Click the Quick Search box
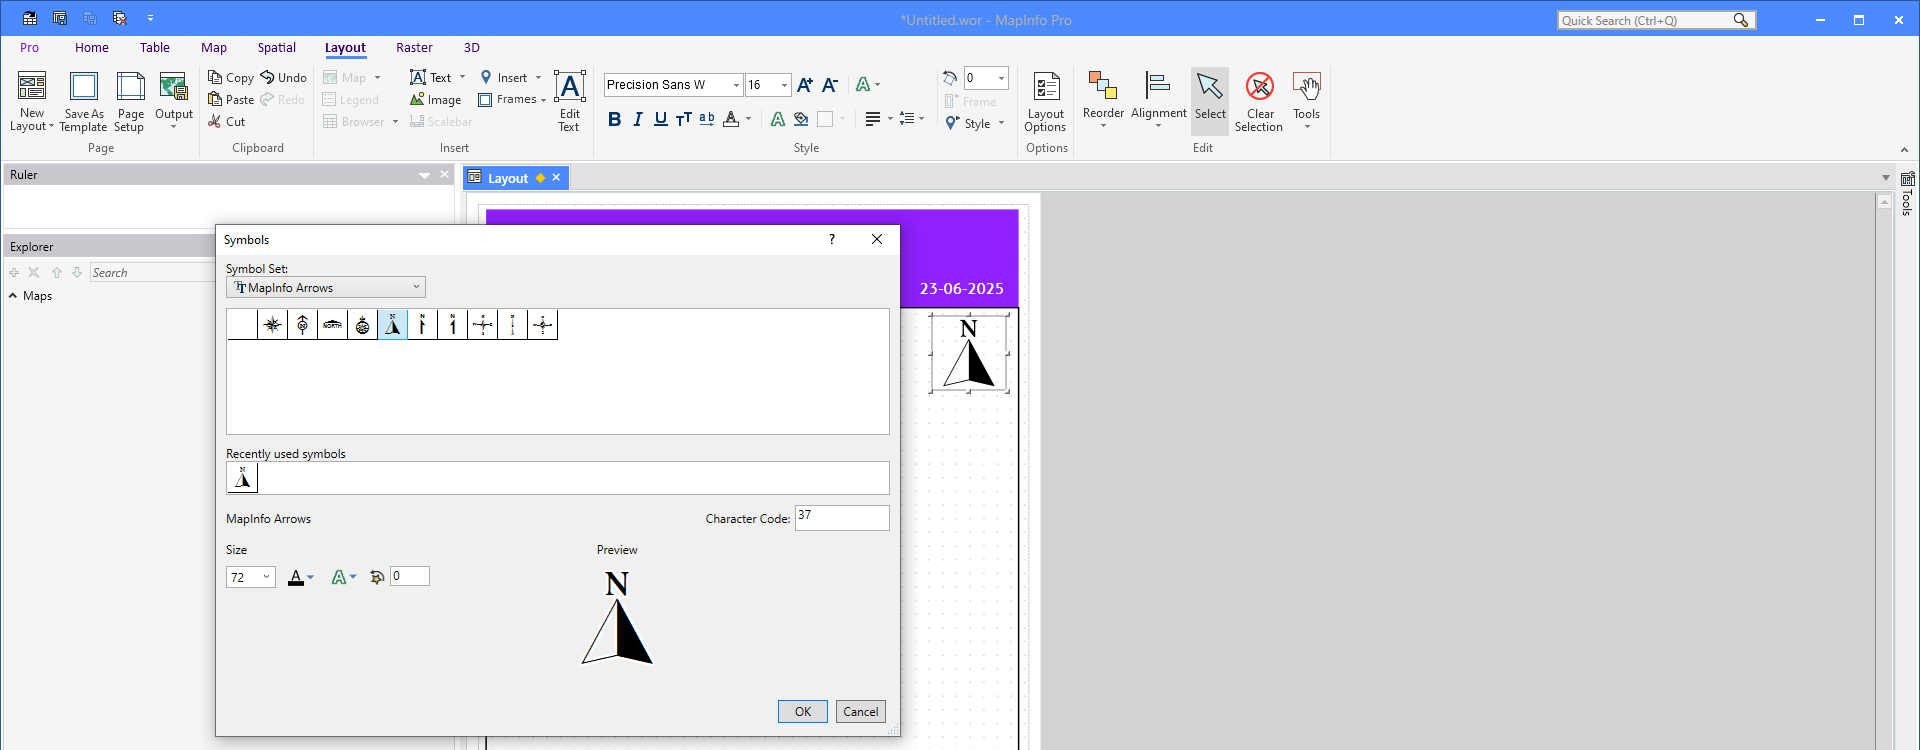Image resolution: width=1920 pixels, height=750 pixels. 1656,20
